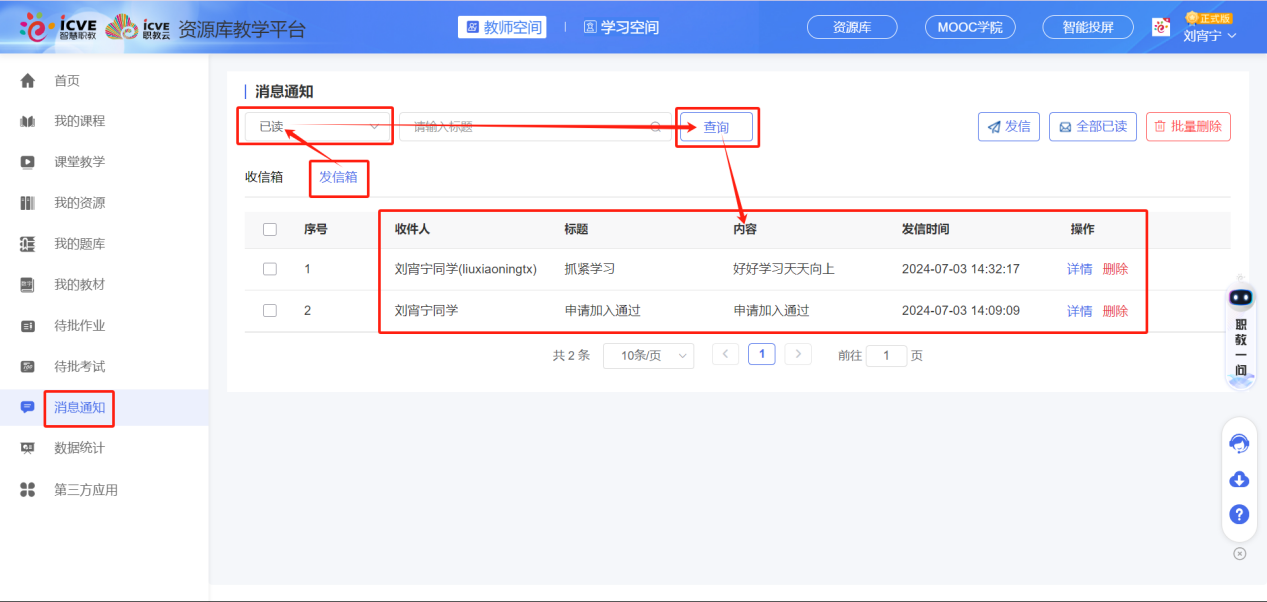Open the 10条/页 page size dropdown
1267x602 pixels.
click(648, 355)
